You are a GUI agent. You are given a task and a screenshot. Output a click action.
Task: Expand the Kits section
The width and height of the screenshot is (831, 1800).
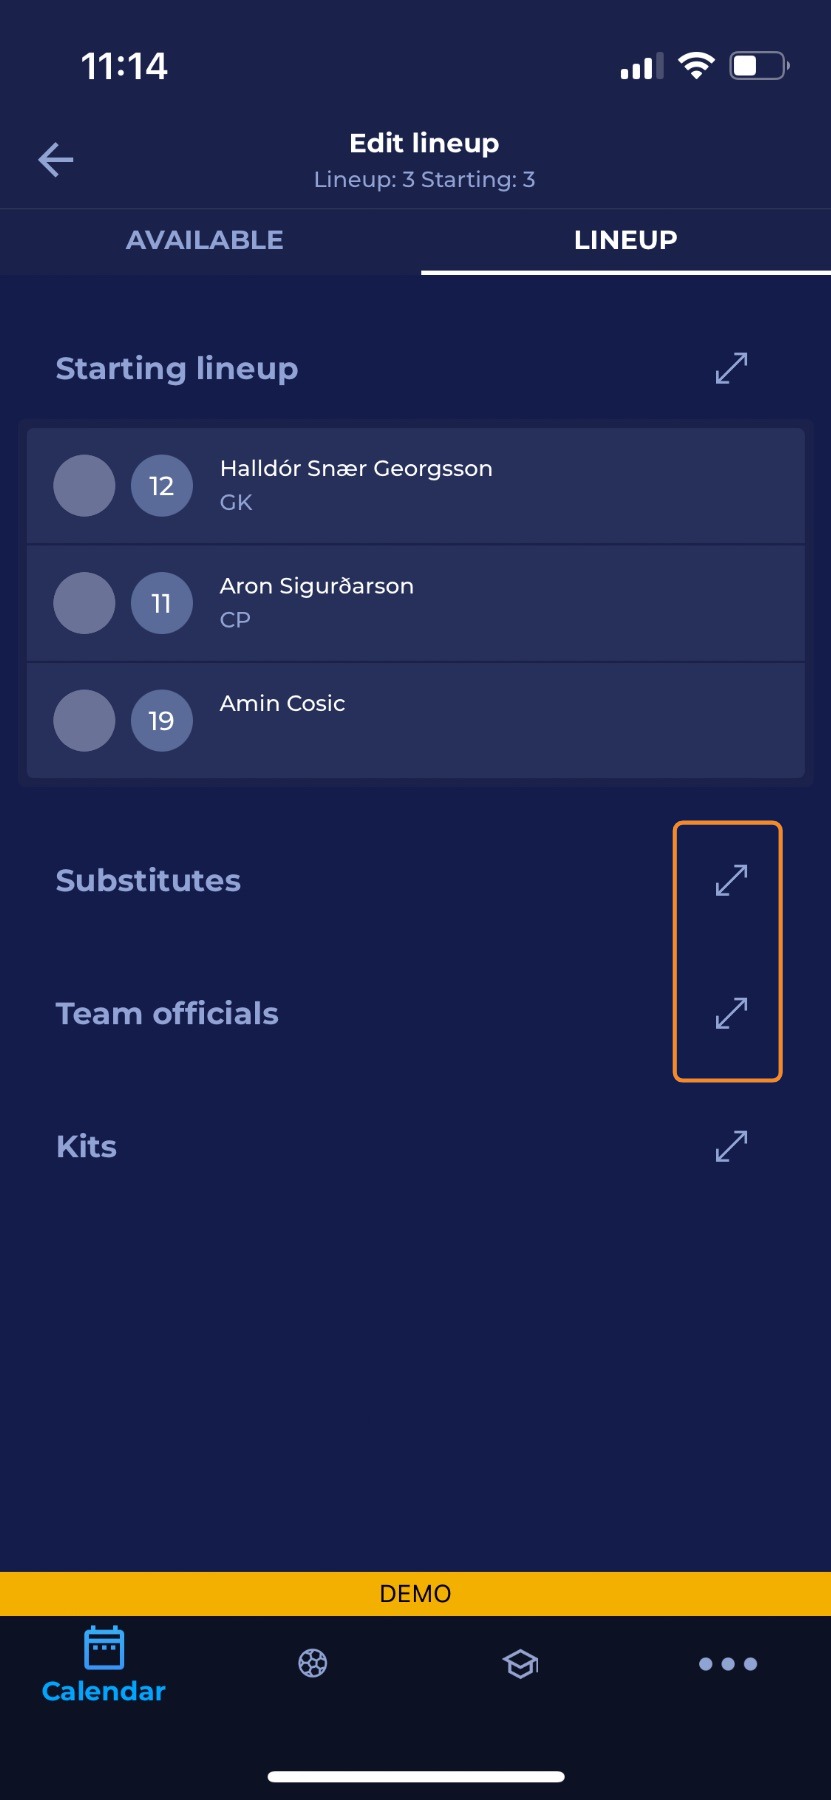tap(732, 1146)
